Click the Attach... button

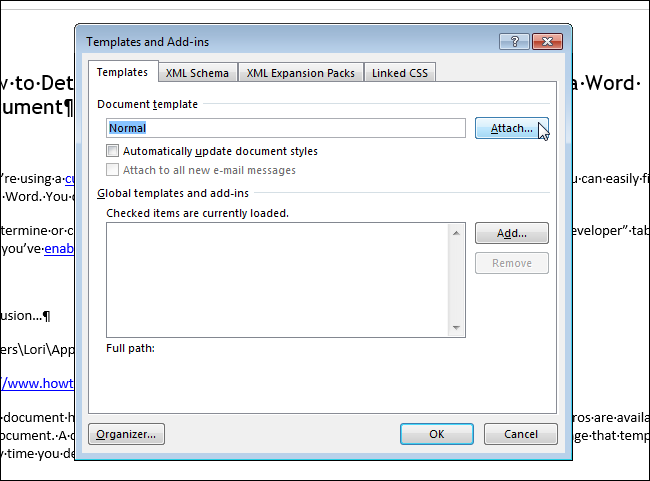pyautogui.click(x=512, y=128)
